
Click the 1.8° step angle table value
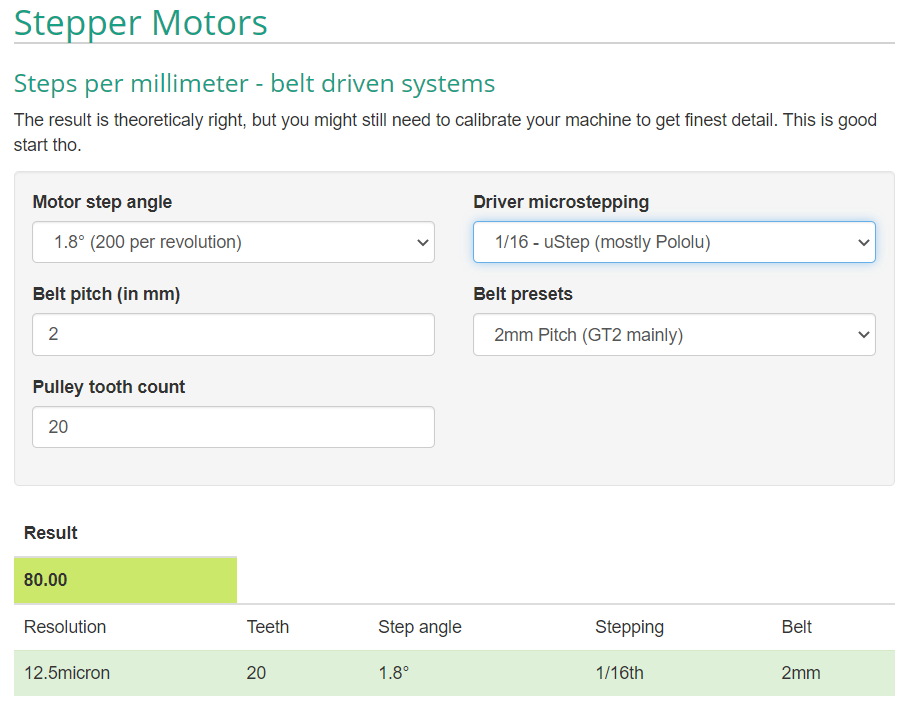394,673
